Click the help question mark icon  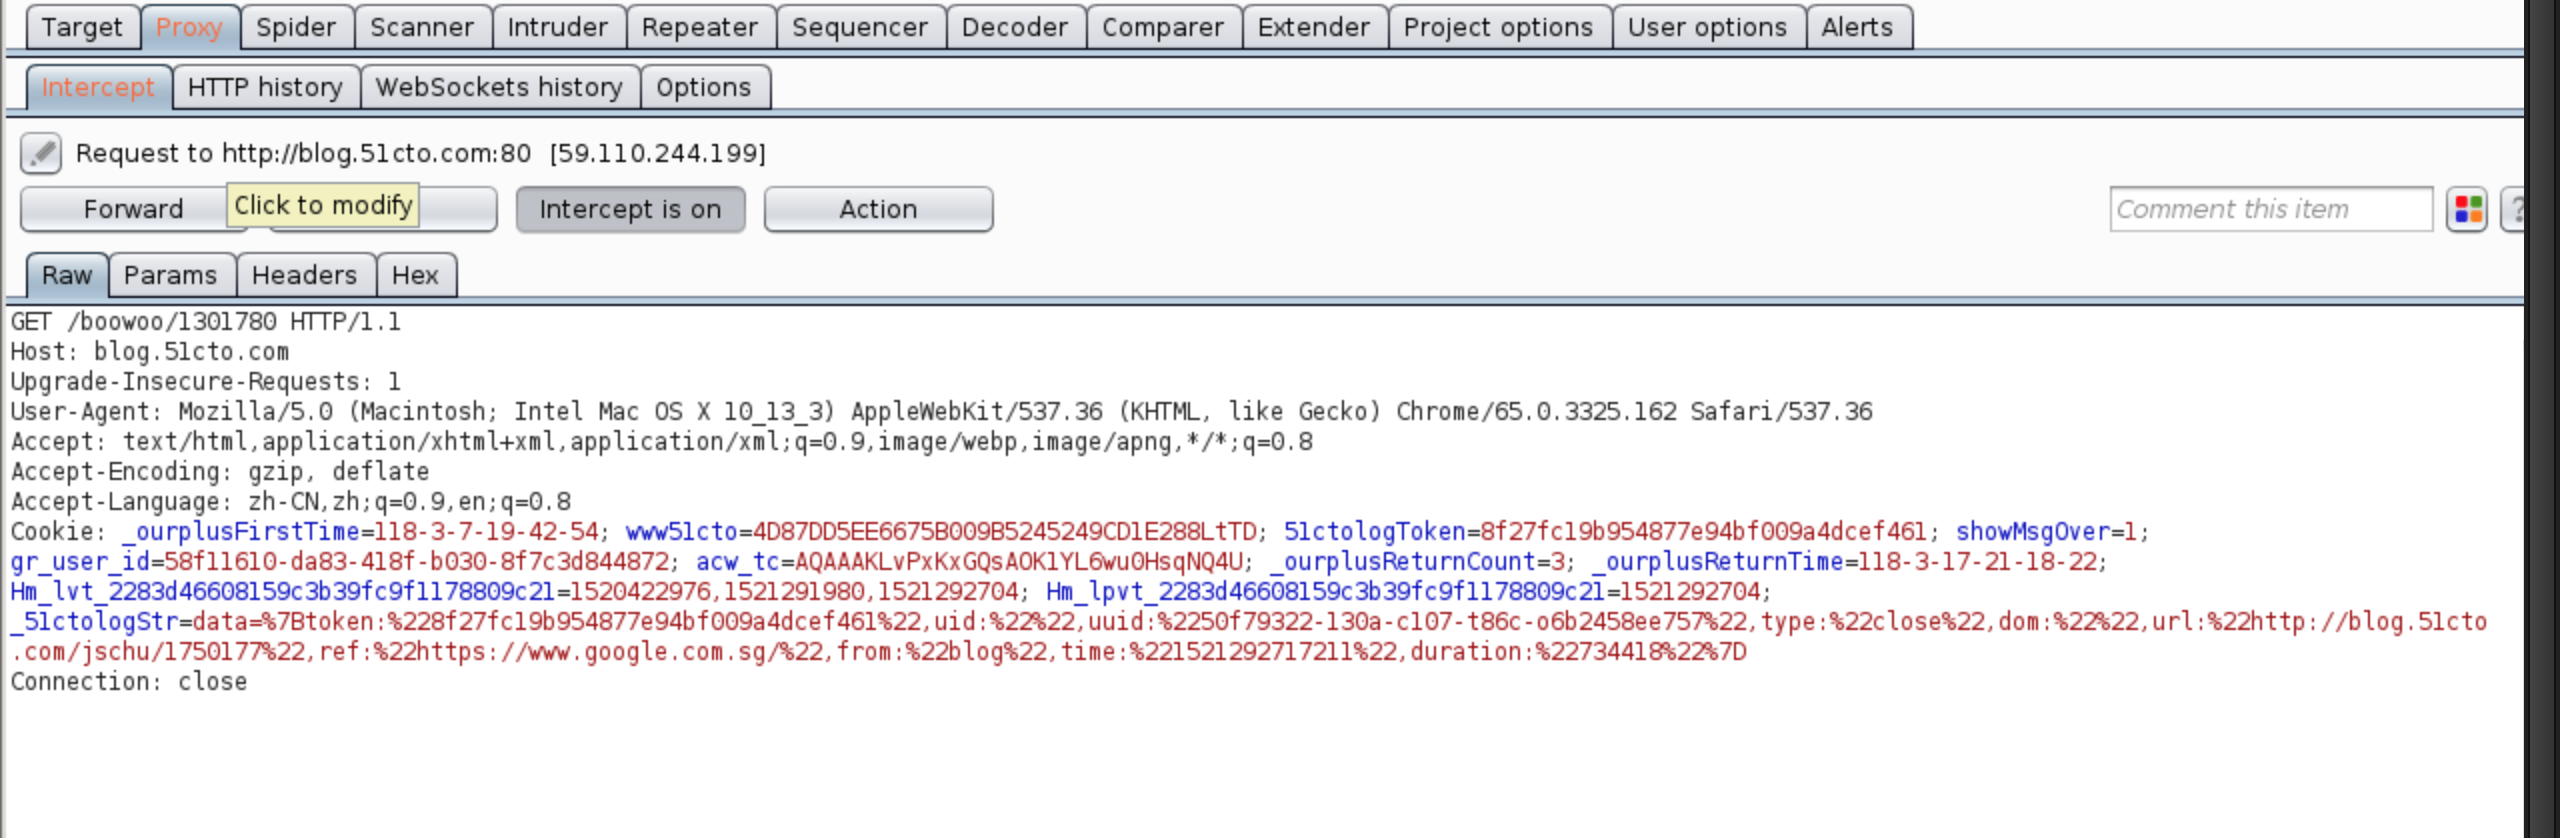pos(2512,210)
